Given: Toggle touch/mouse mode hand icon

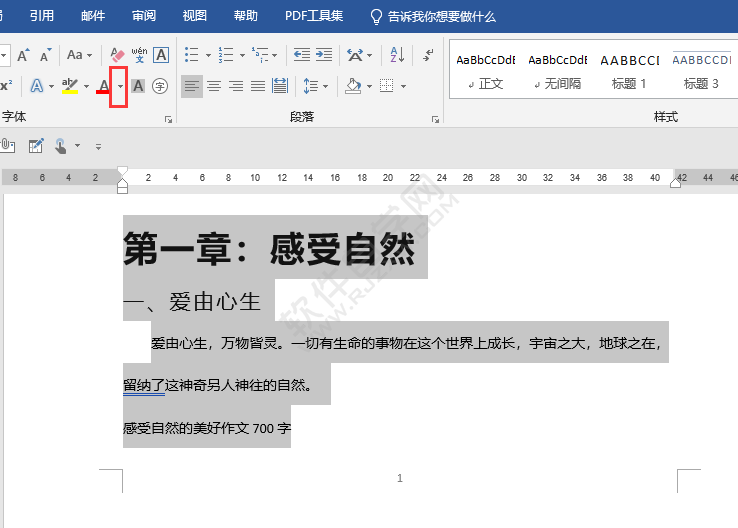Looking at the screenshot, I should 61,146.
